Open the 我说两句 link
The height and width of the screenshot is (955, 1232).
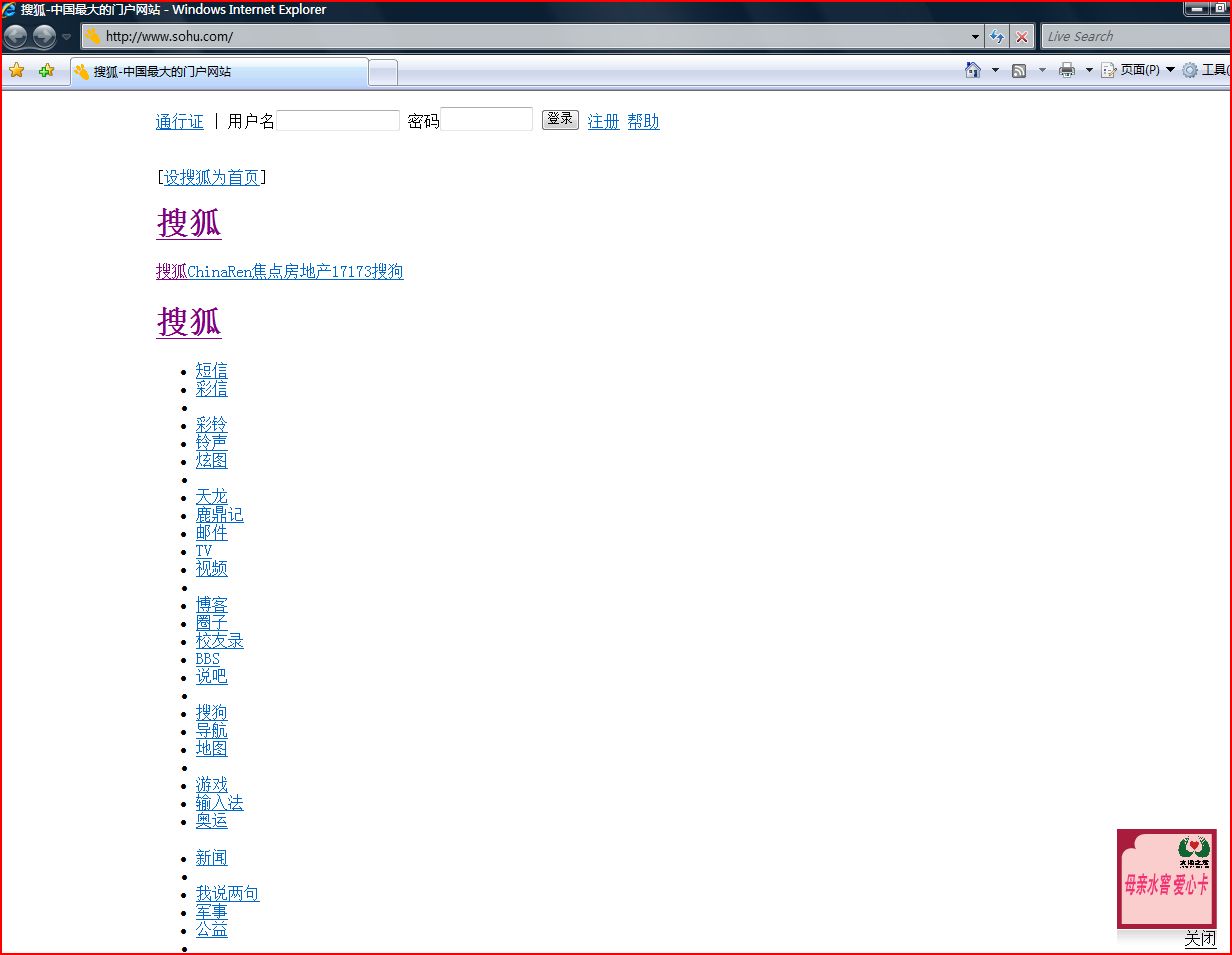tap(228, 894)
